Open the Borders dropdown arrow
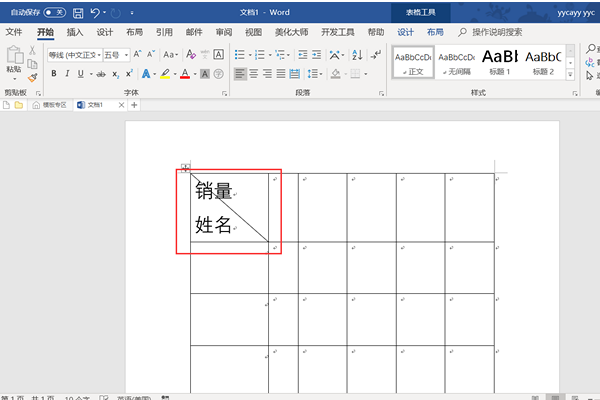 [x=366, y=74]
